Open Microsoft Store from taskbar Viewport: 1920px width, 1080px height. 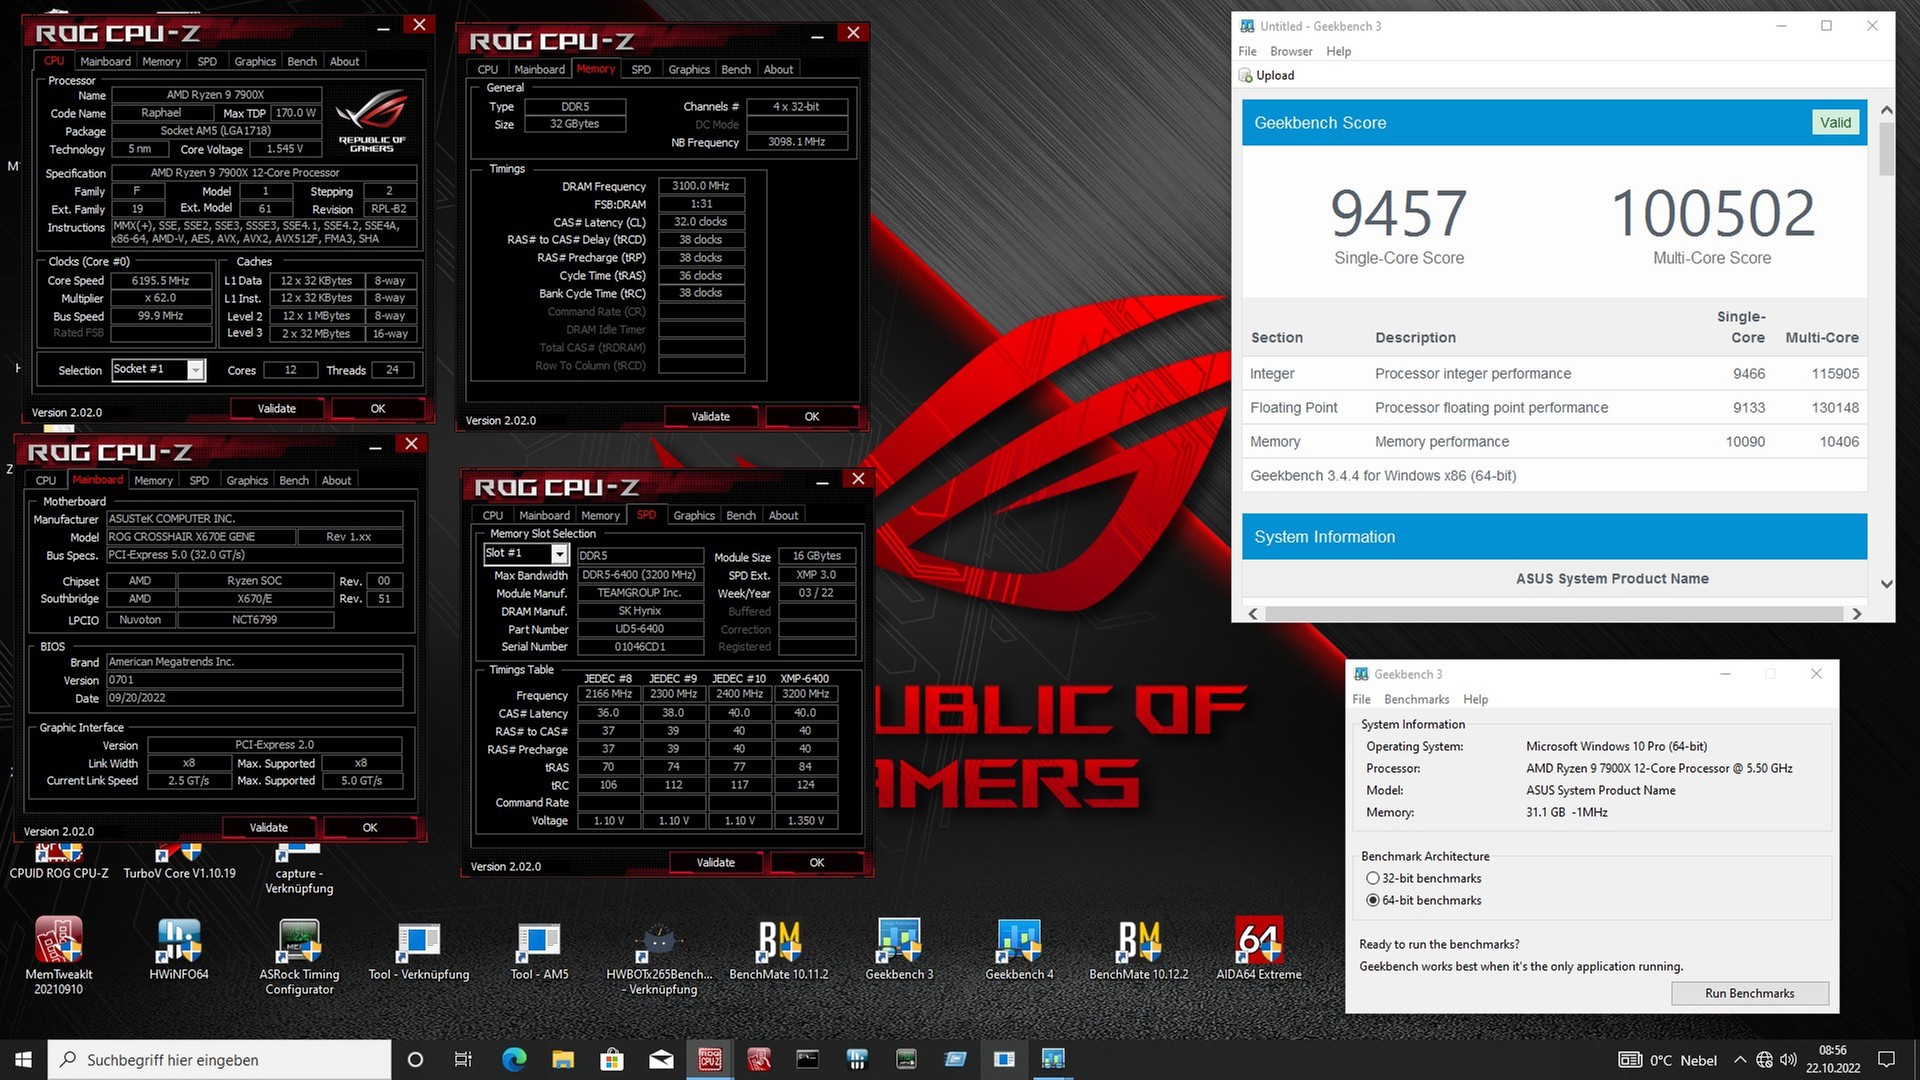[x=612, y=1059]
